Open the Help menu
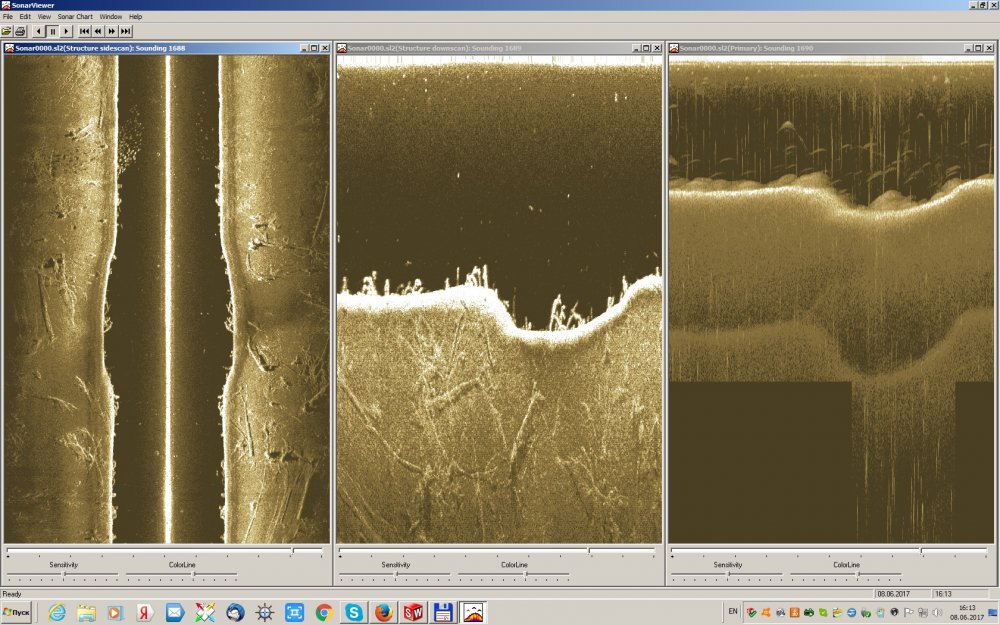 pos(136,17)
